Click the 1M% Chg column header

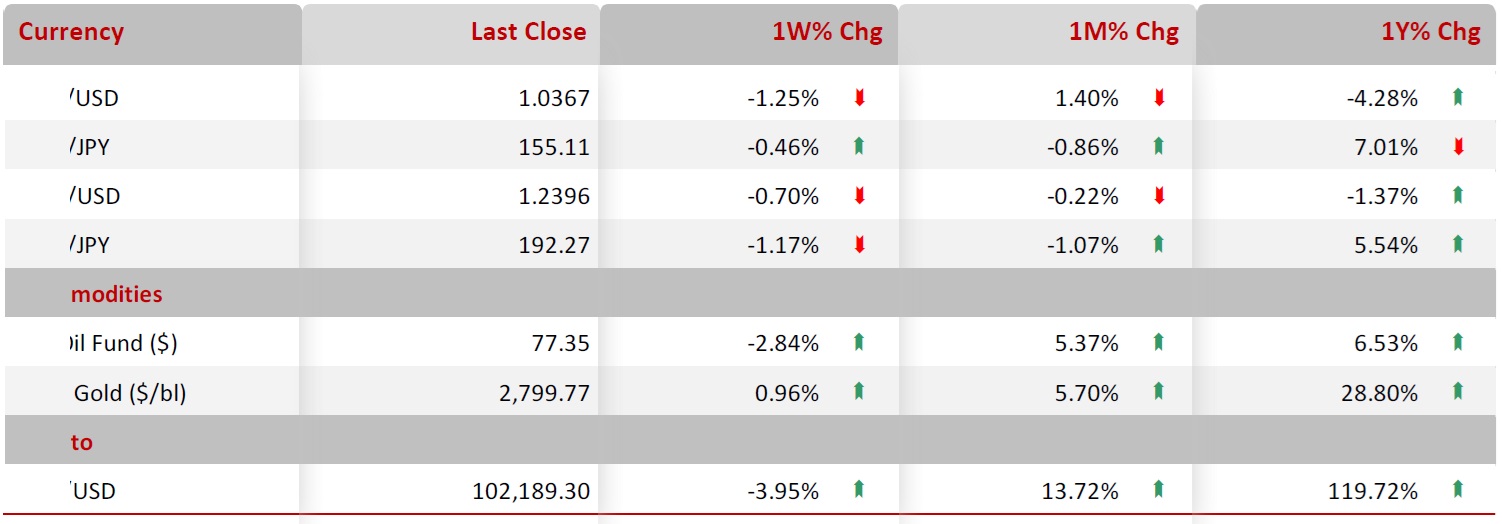coord(1124,32)
